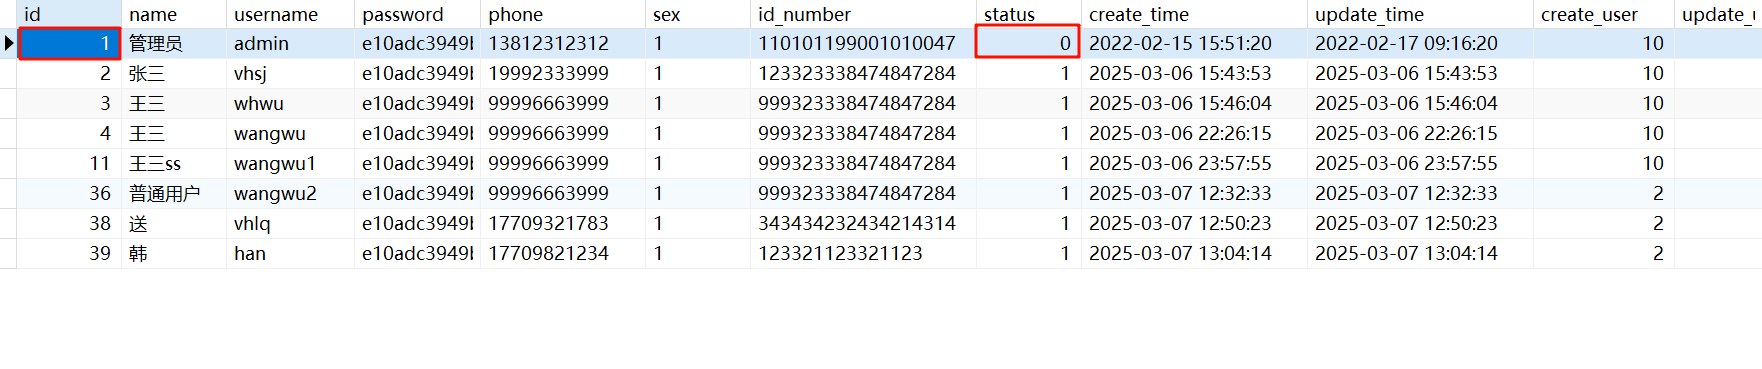
Task: Click the create_time column header
Action: 1194,14
